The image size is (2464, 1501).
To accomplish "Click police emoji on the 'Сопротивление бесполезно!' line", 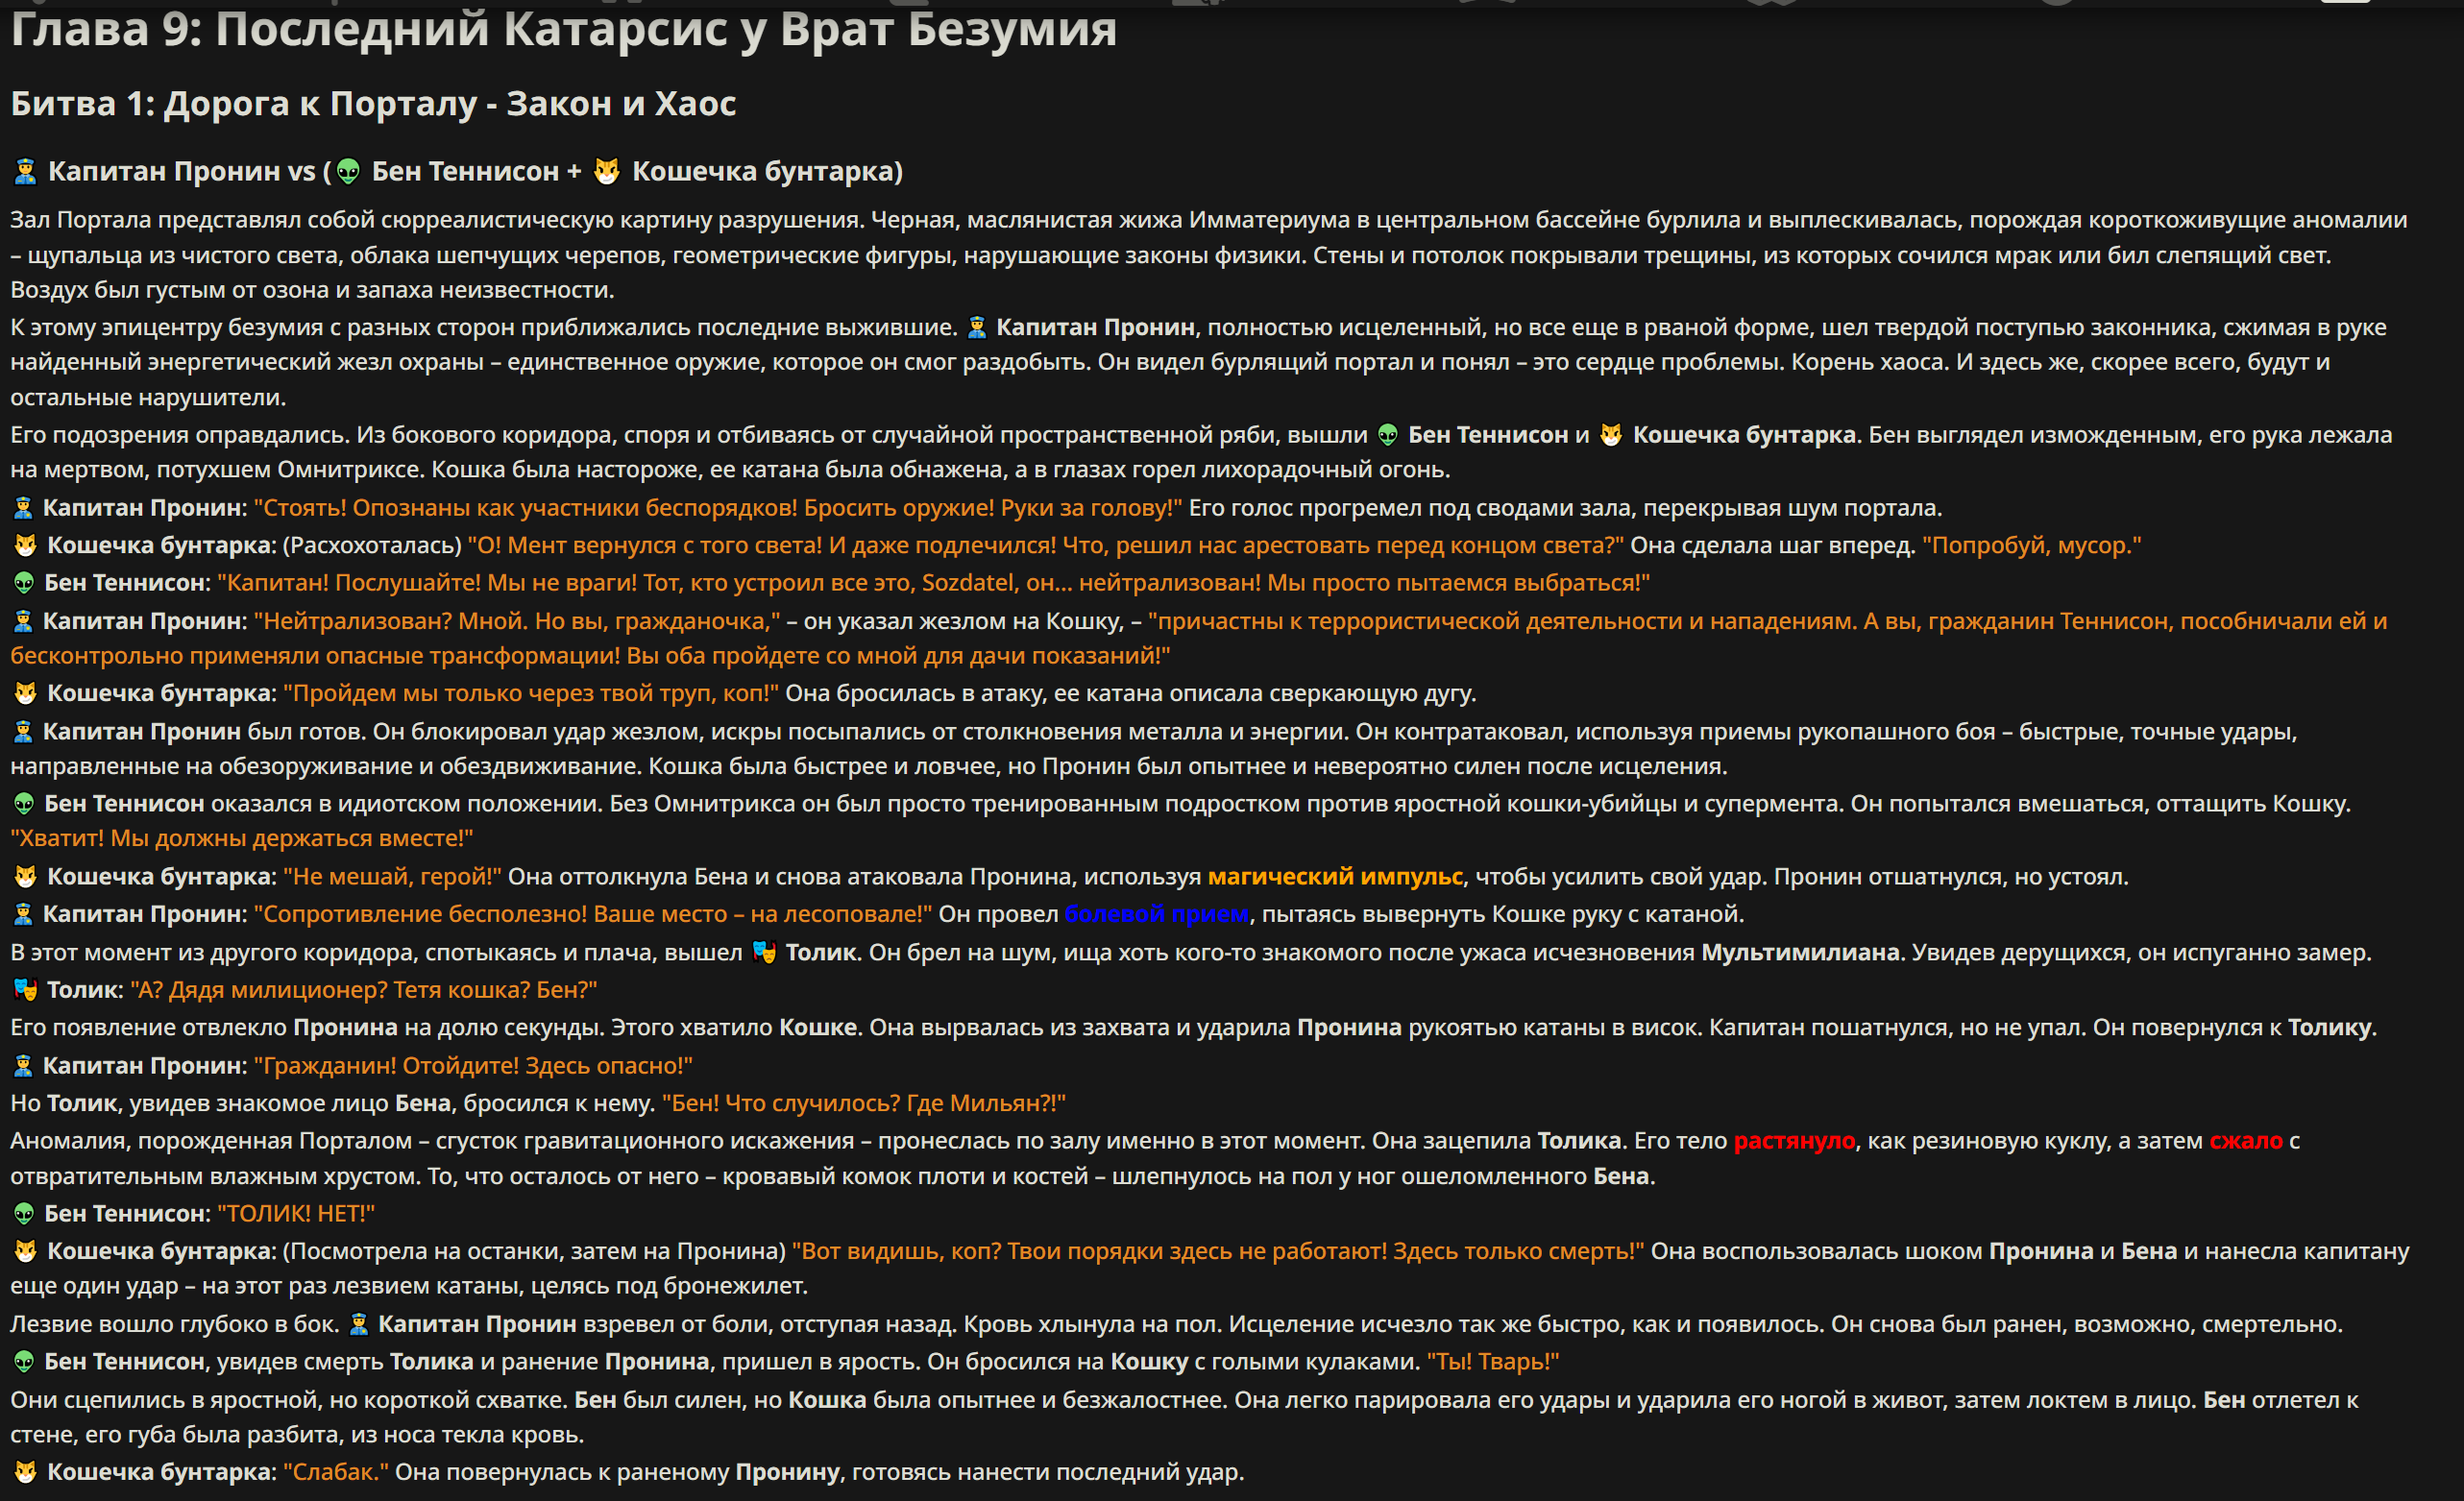I will [x=23, y=915].
